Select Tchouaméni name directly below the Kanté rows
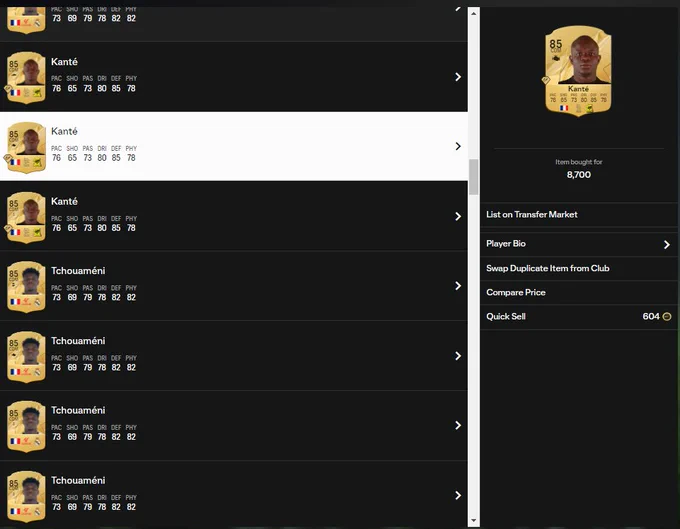Viewport: 680px width, 529px height. [x=78, y=271]
